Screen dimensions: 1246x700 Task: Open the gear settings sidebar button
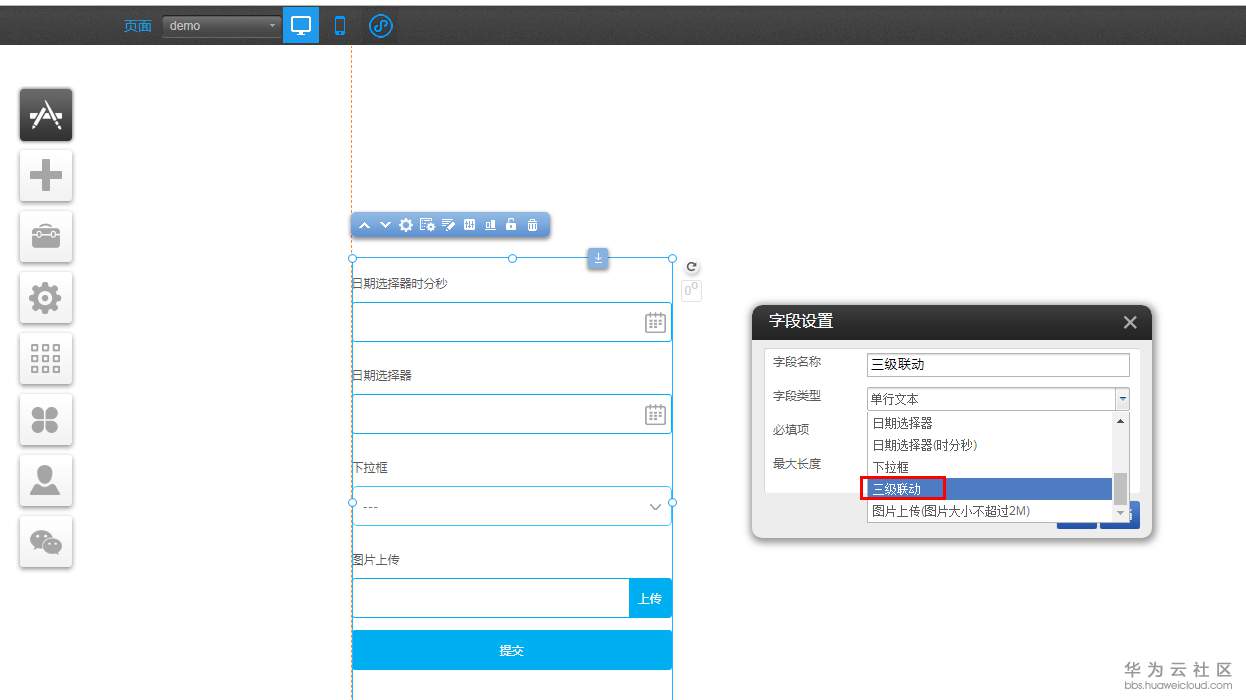[46, 298]
